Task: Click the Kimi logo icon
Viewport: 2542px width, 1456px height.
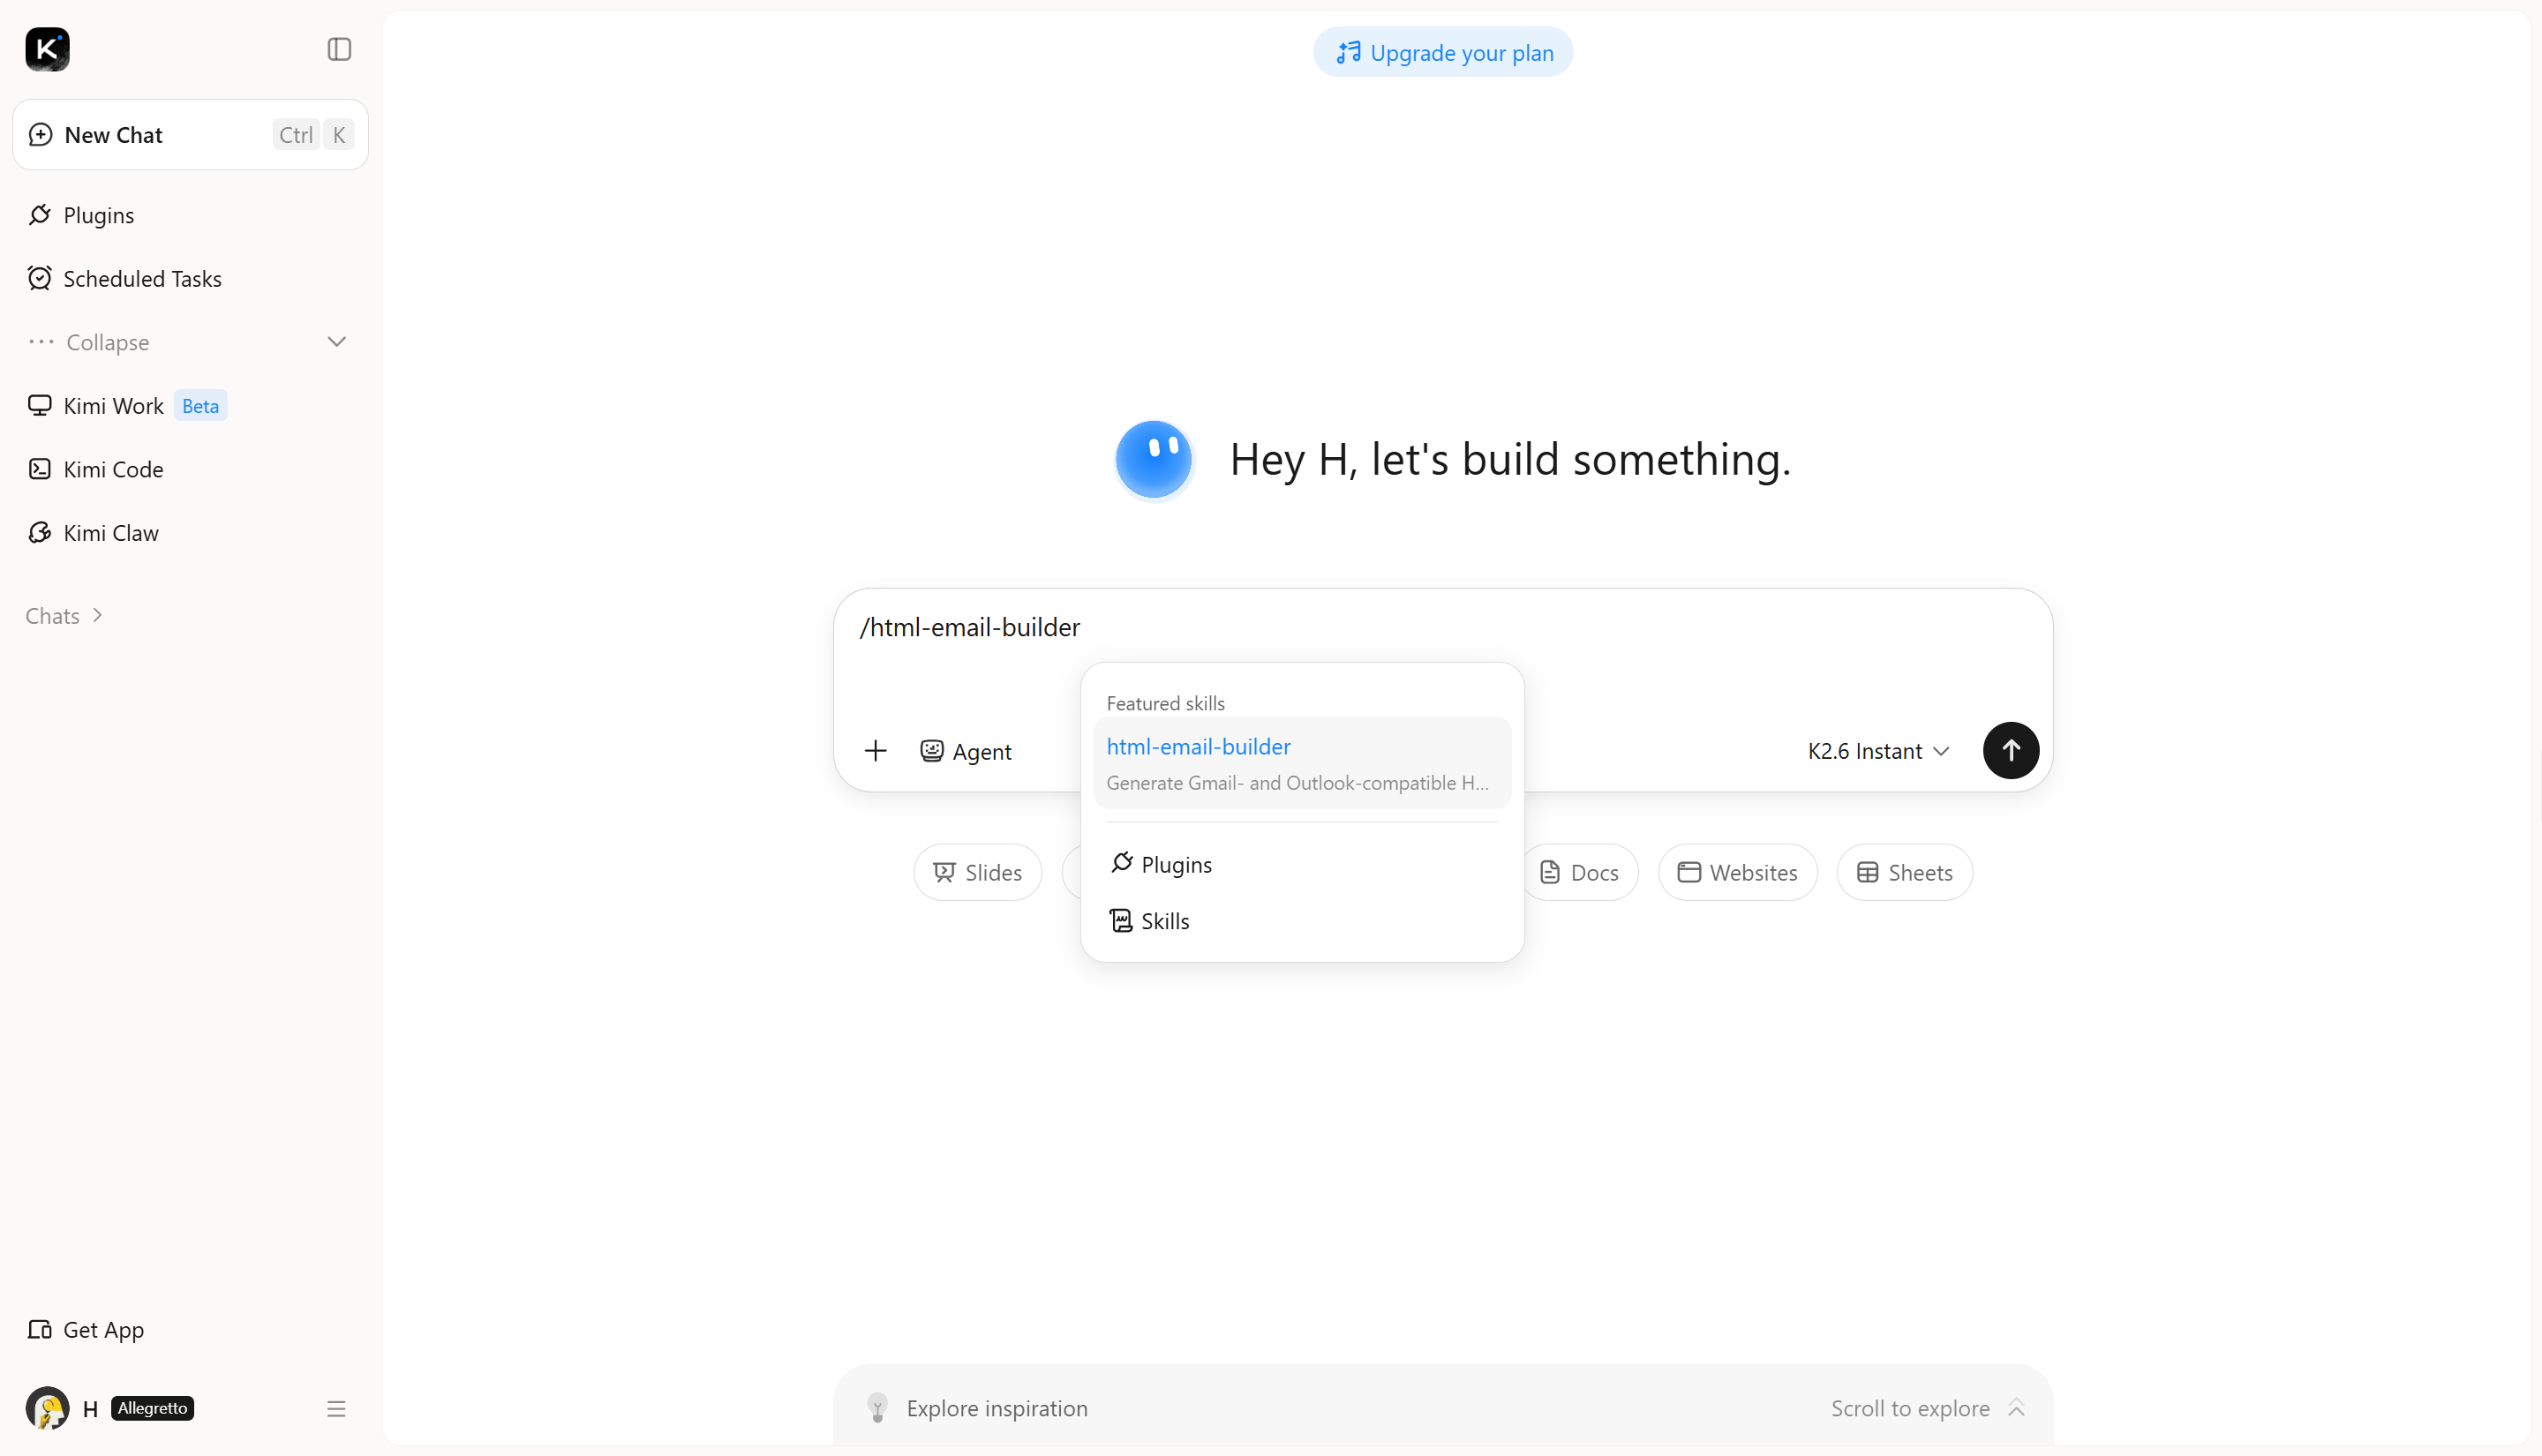Action: 47,49
